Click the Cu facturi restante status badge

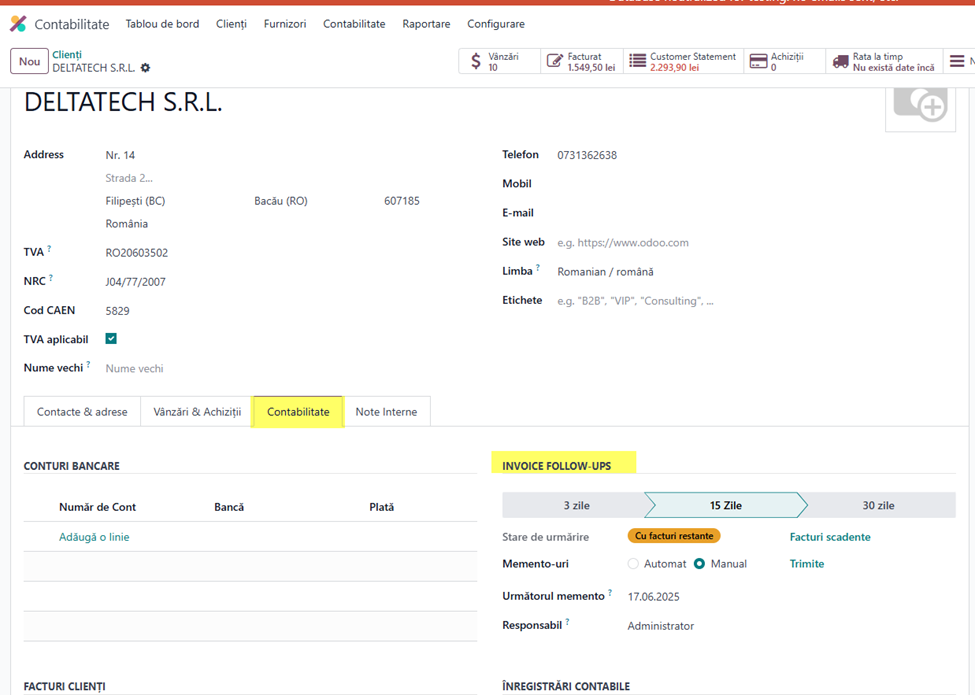[x=674, y=536]
